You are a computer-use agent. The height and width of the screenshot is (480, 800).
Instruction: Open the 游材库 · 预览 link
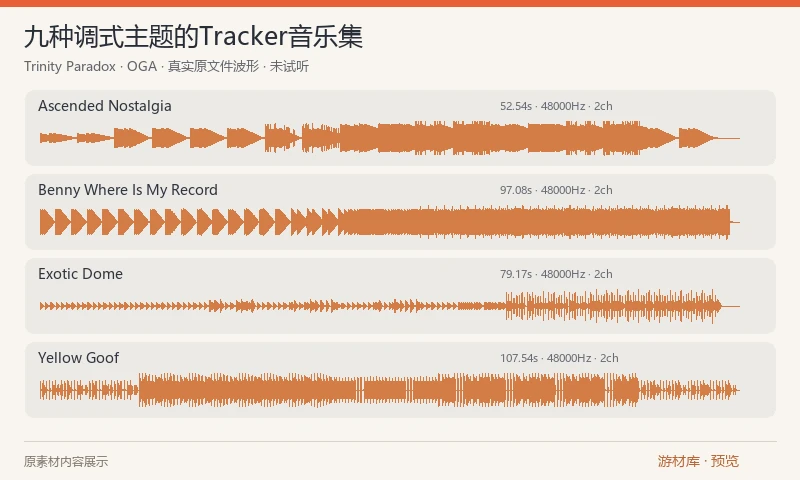pos(698,461)
